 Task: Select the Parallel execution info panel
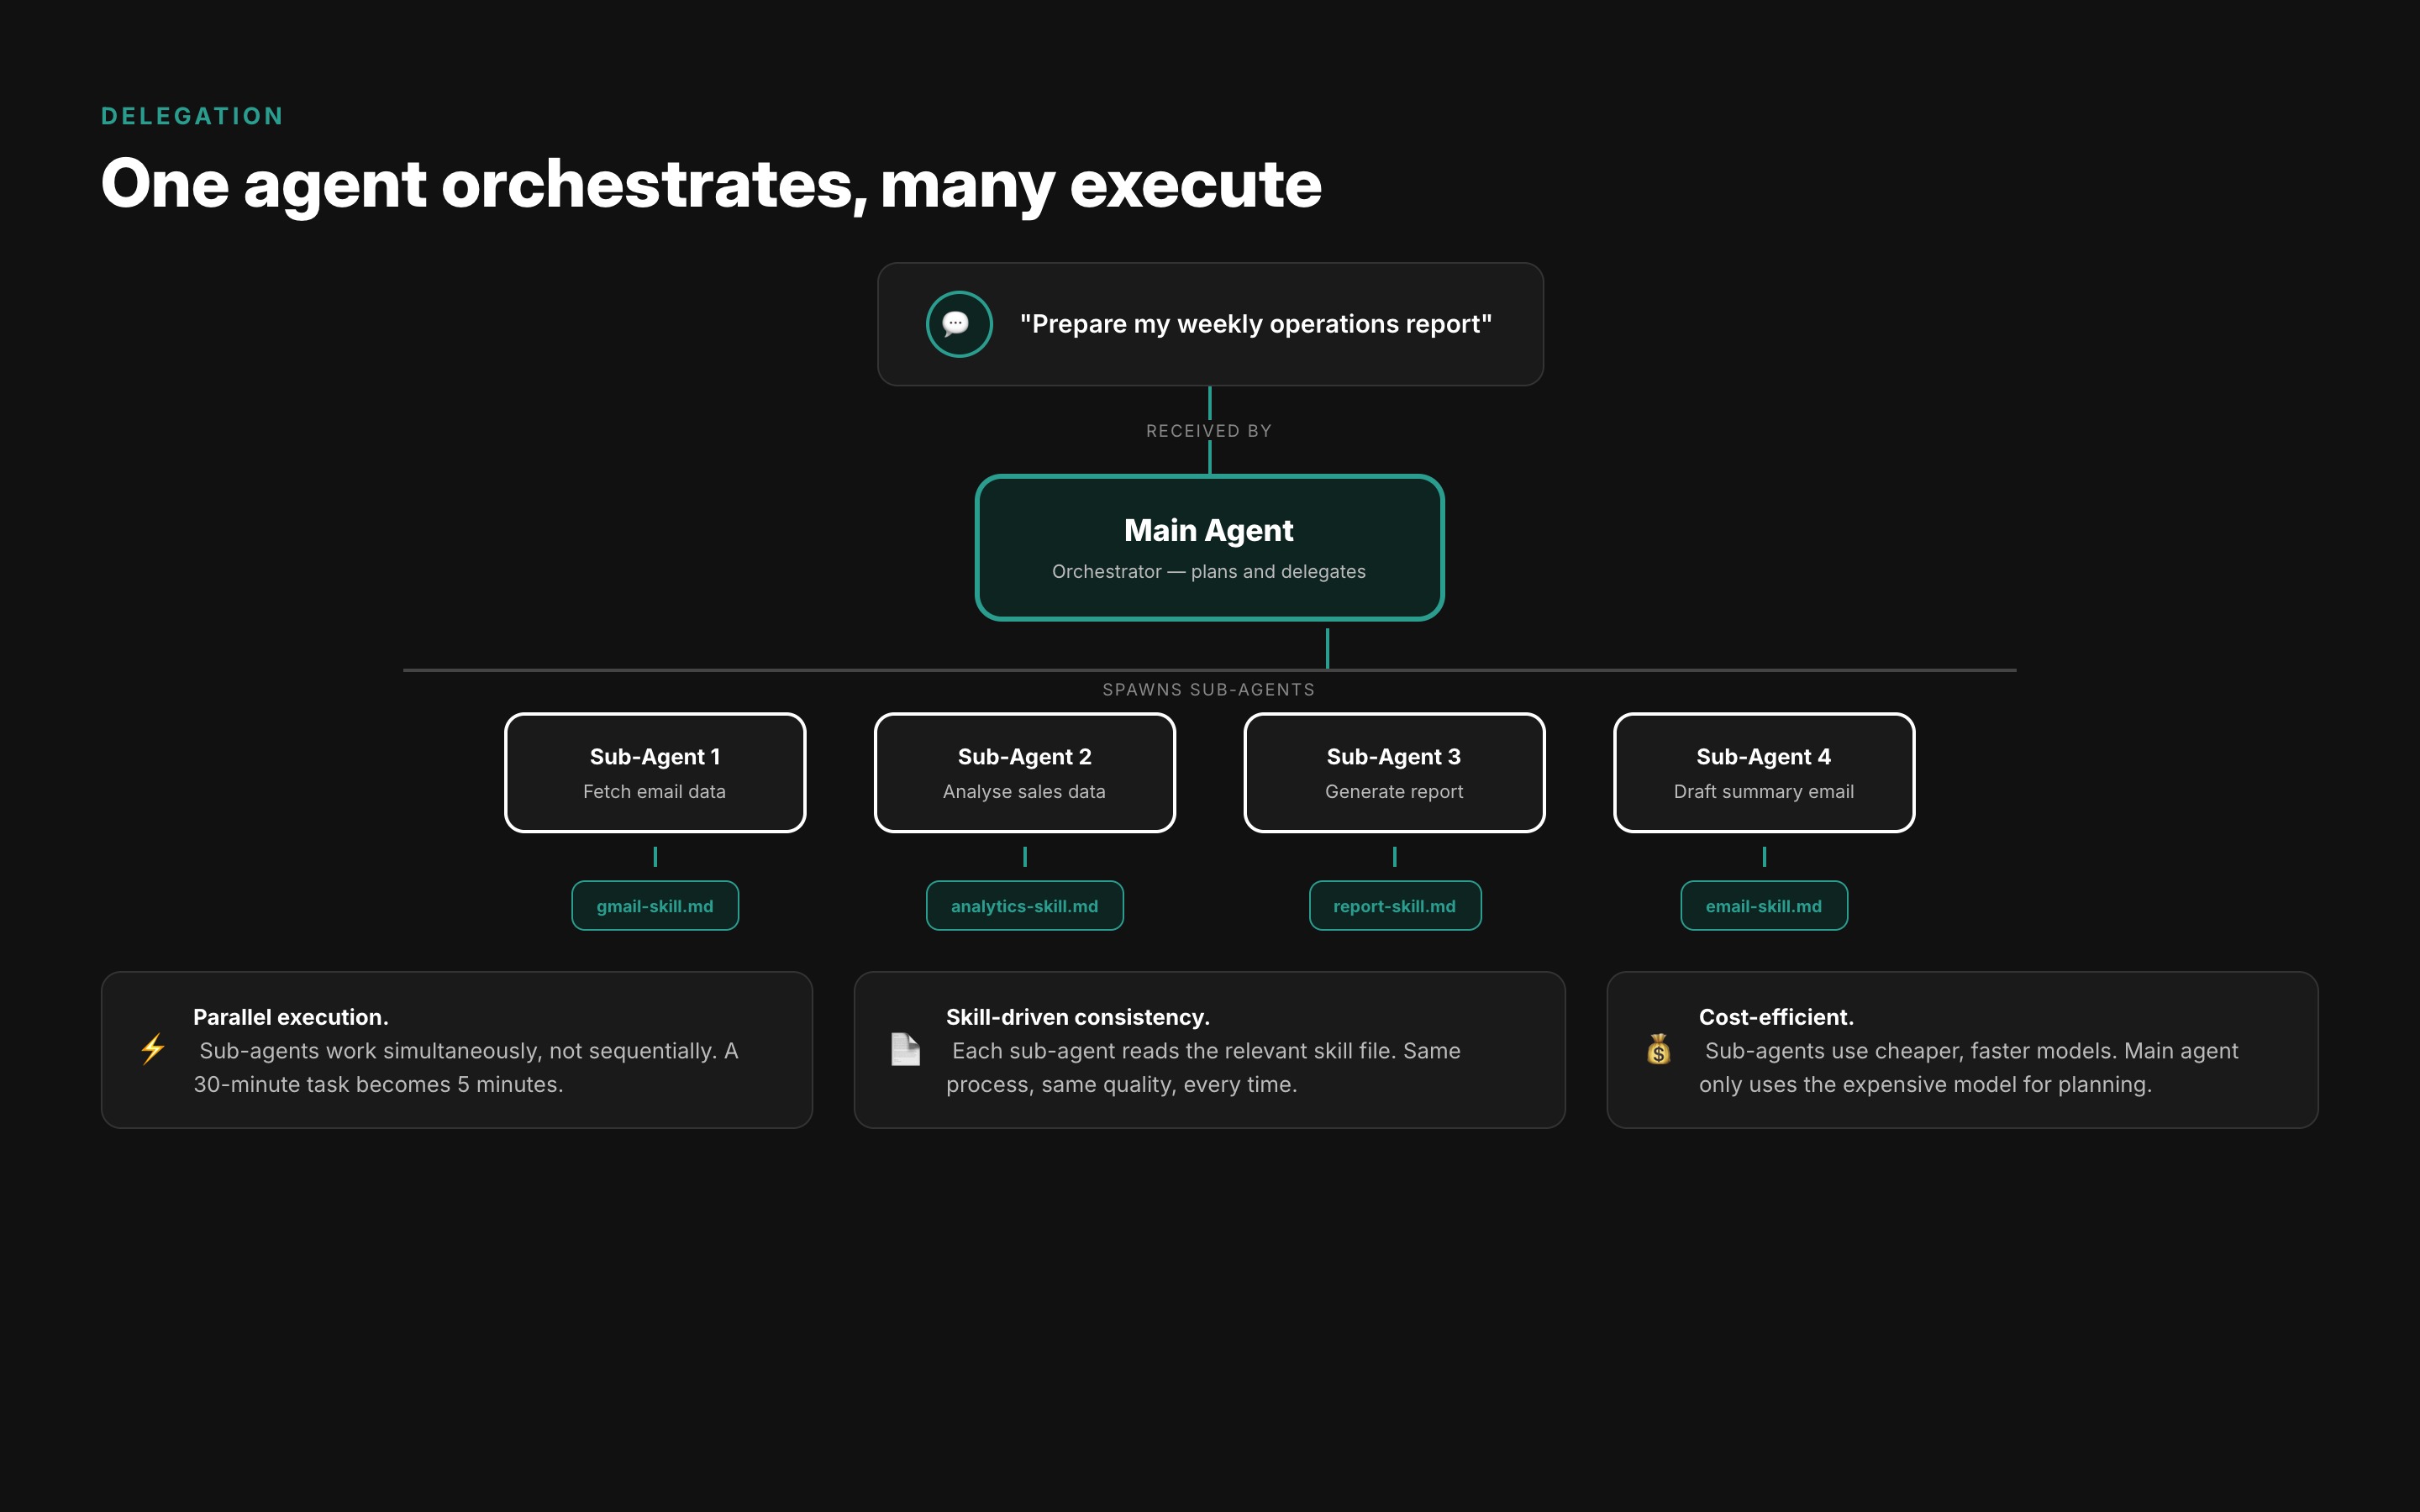pyautogui.click(x=457, y=1049)
